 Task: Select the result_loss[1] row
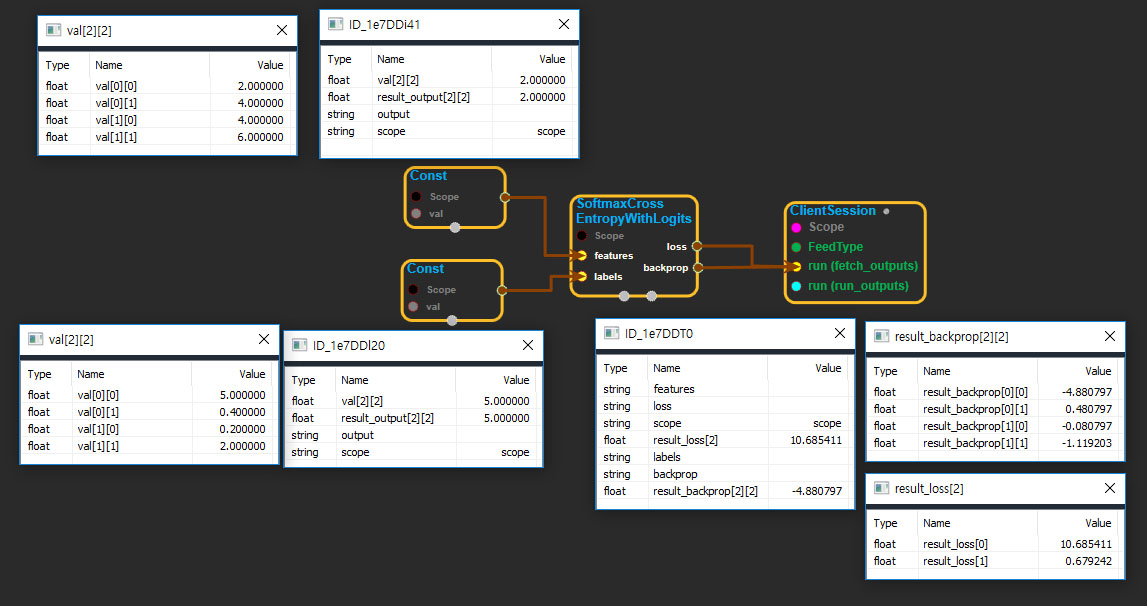click(x=994, y=561)
